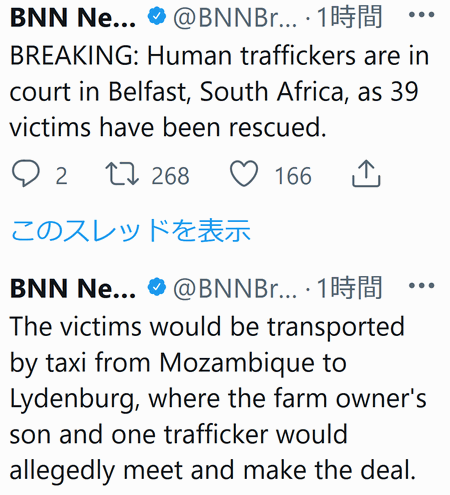This screenshot has width=450, height=495.
Task: Click the verified badge on the second tweet
Action: point(157,287)
